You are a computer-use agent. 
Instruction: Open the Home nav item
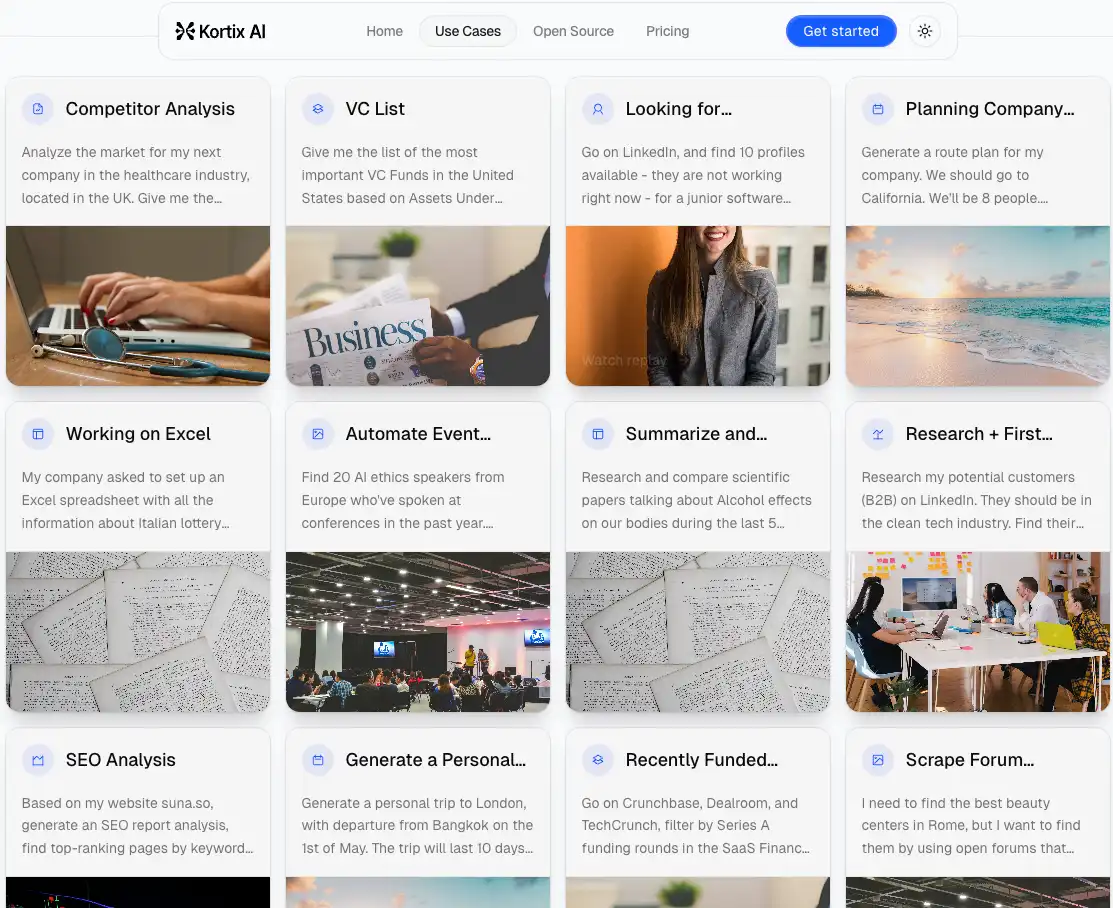point(384,31)
